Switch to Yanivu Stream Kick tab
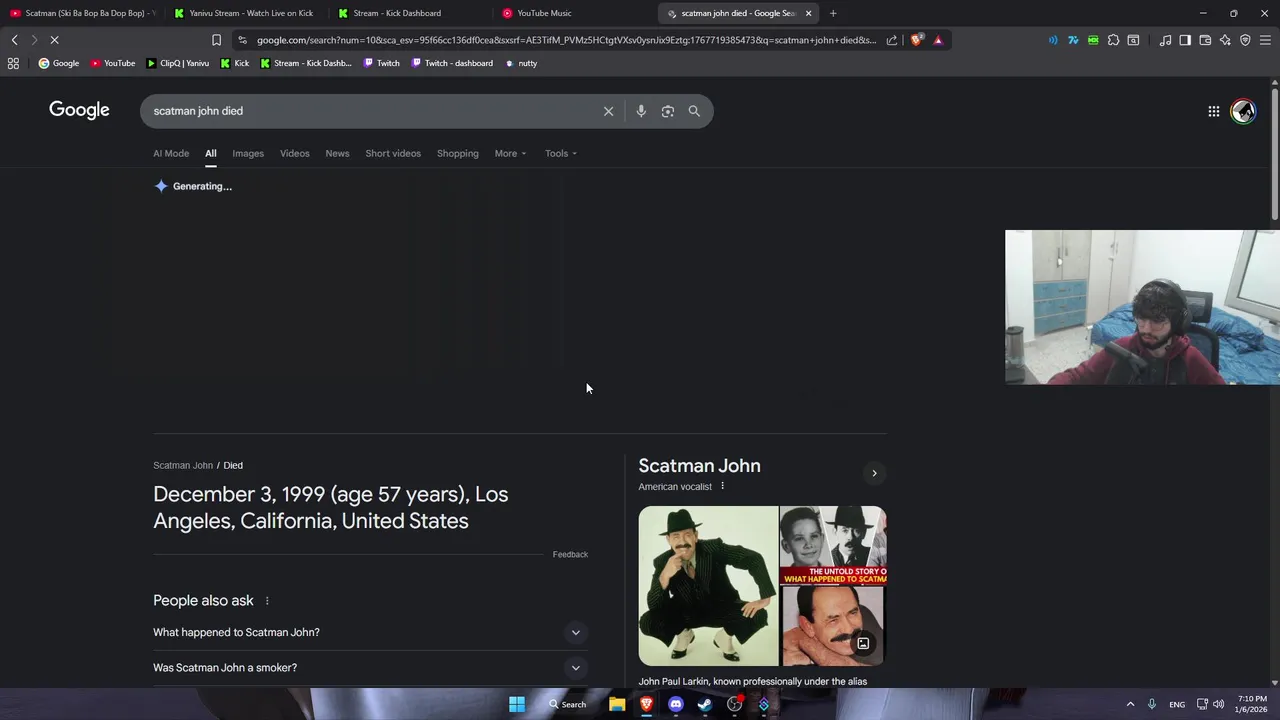Viewport: 1280px width, 720px height. pos(245,13)
